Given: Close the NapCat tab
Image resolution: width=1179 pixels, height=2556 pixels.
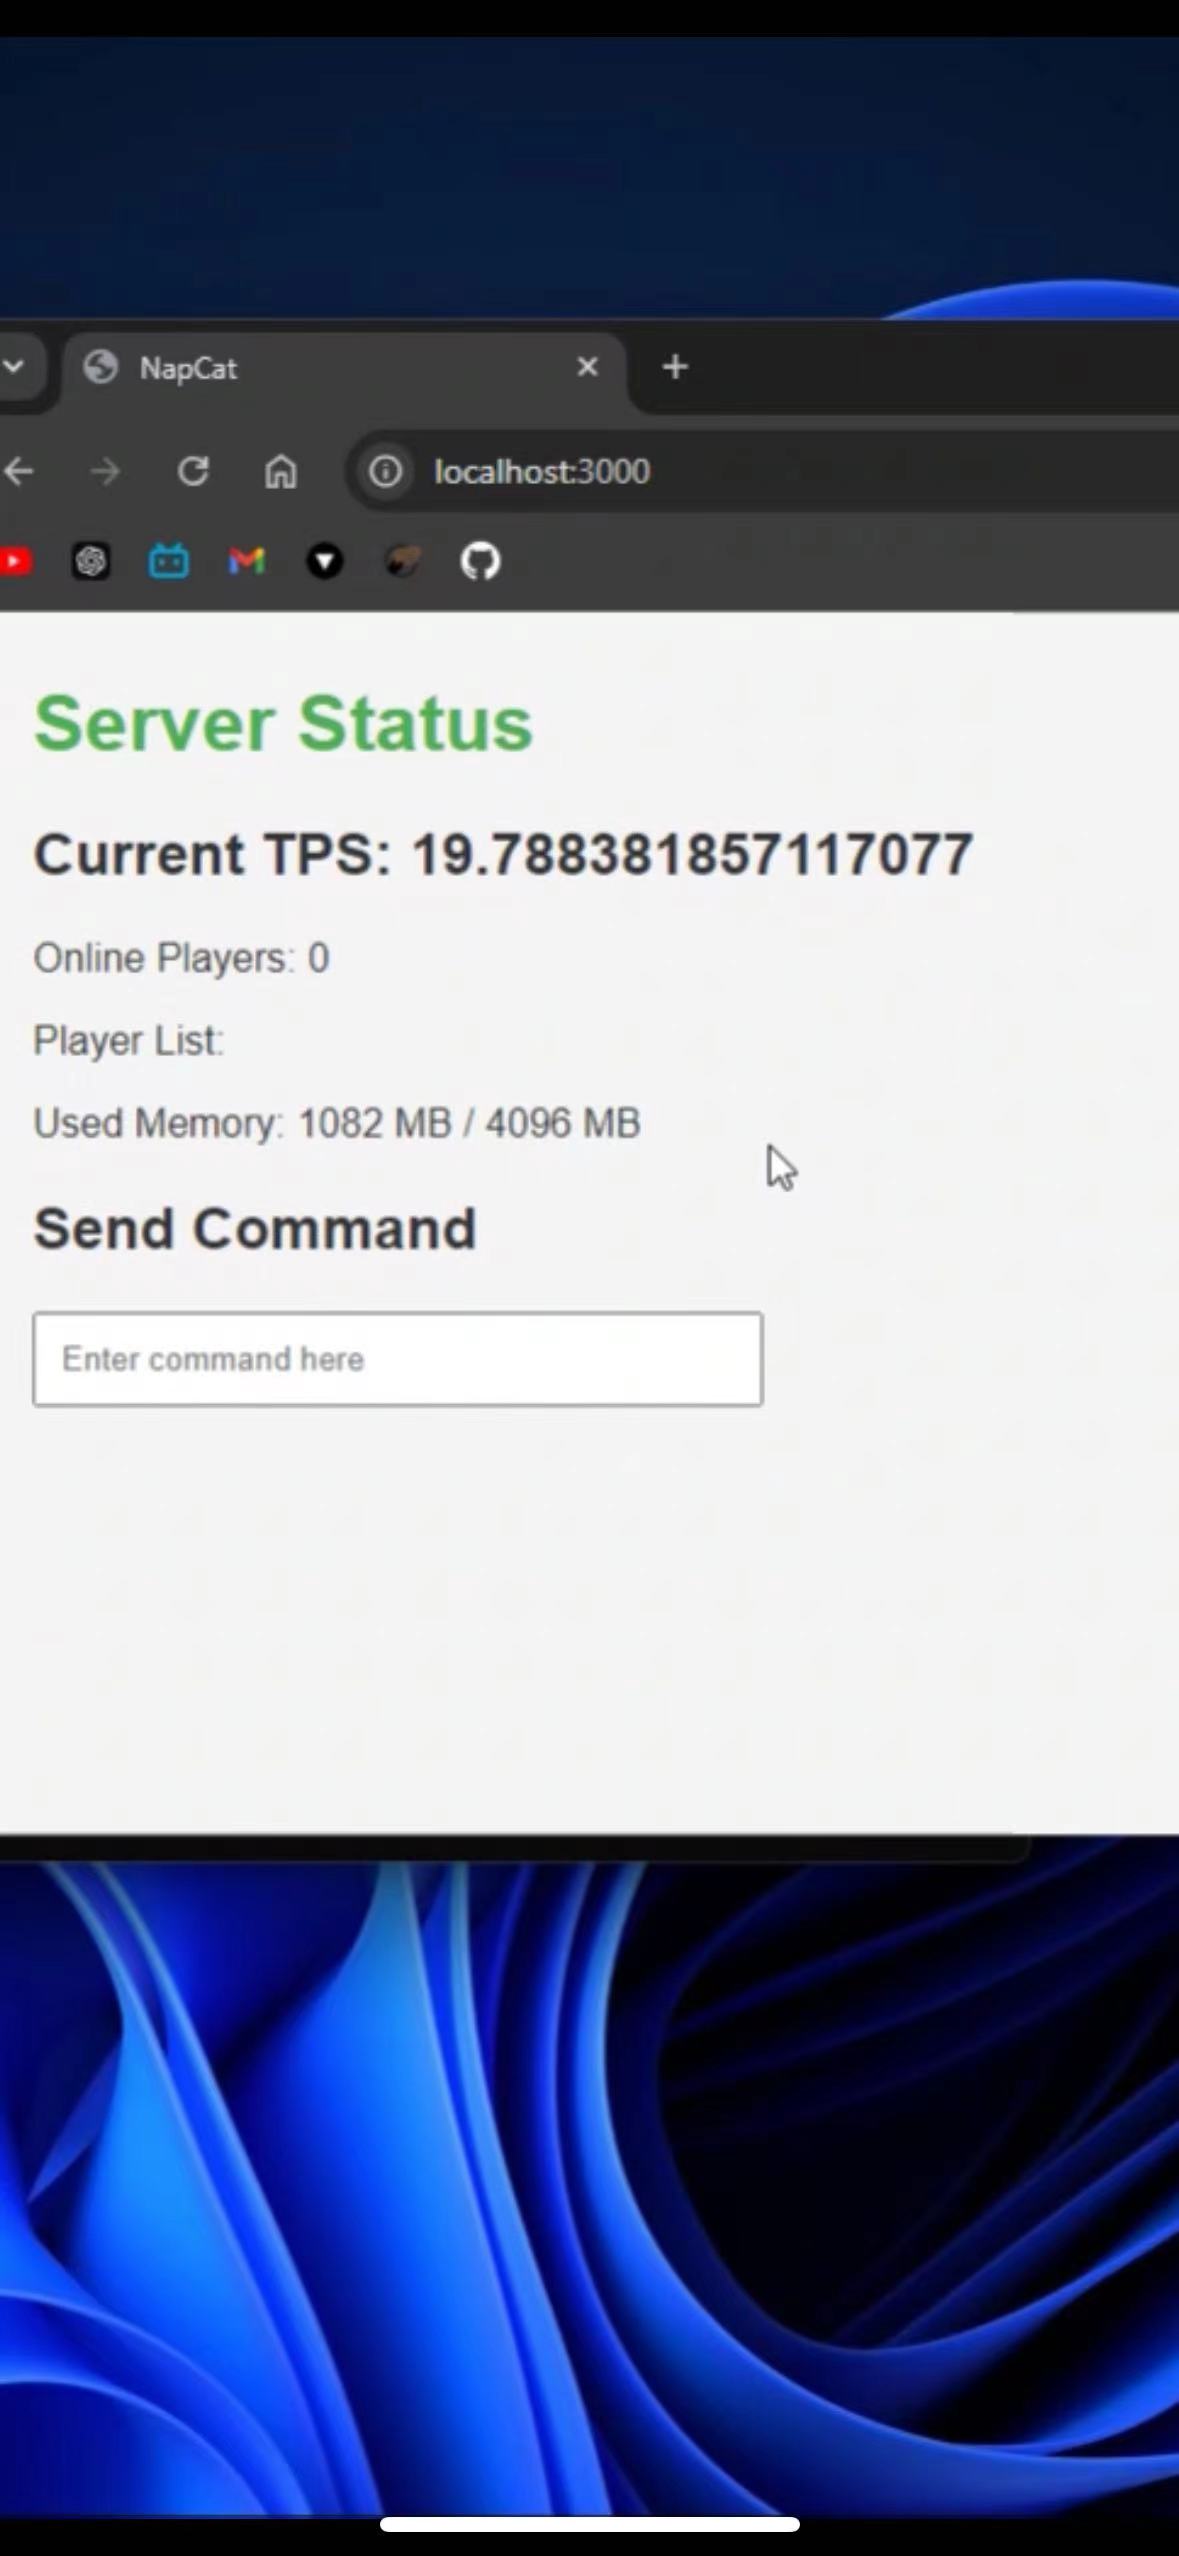Looking at the screenshot, I should (588, 367).
